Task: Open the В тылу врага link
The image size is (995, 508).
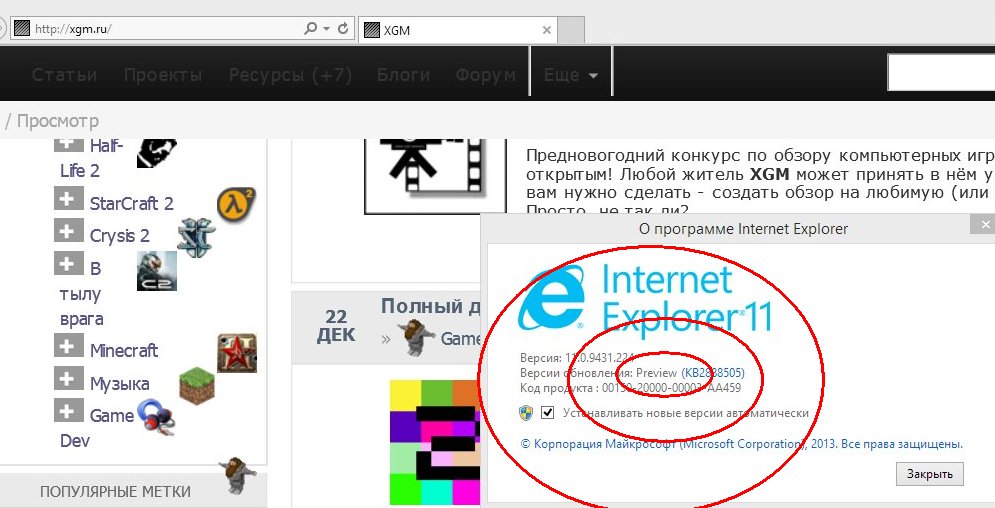Action: 81,294
